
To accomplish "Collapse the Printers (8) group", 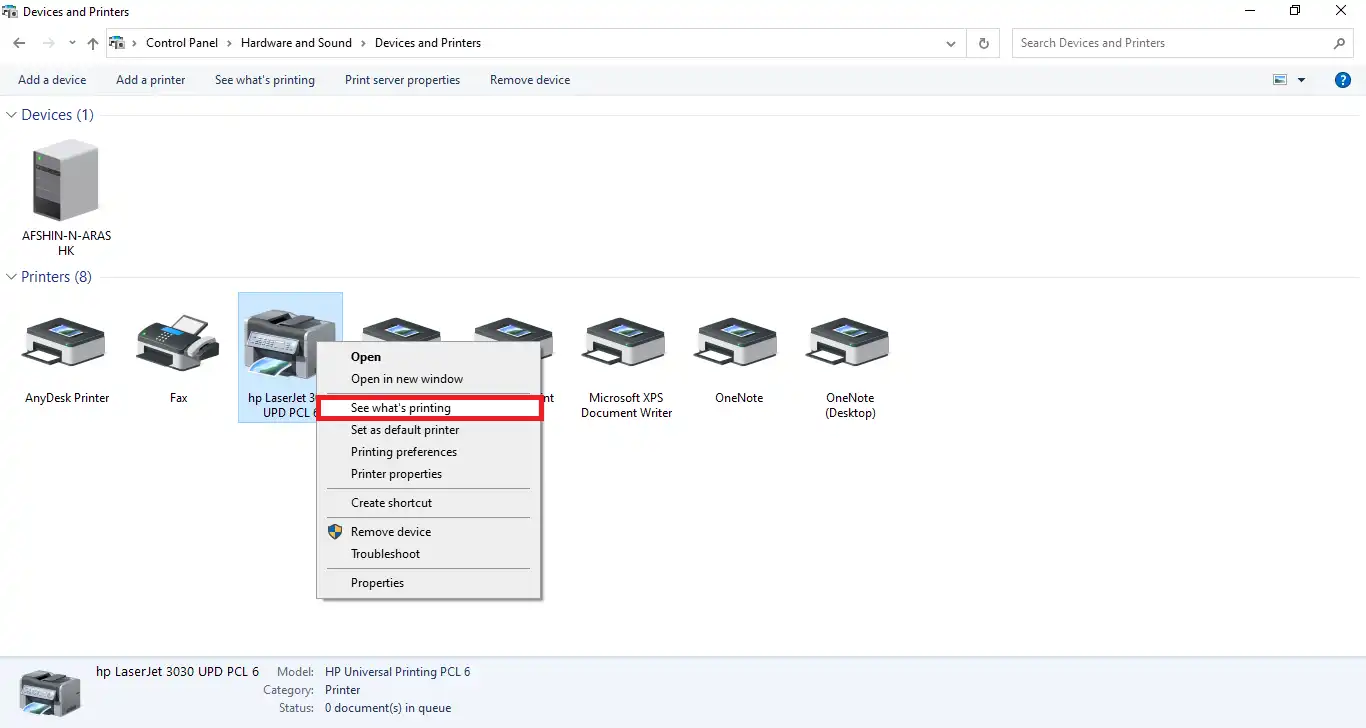I will [x=12, y=277].
